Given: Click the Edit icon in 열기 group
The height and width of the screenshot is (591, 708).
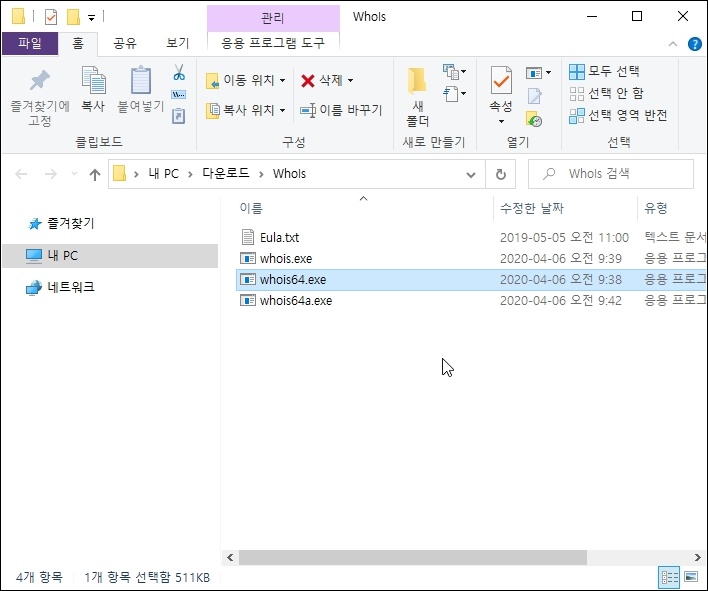Looking at the screenshot, I should (535, 96).
